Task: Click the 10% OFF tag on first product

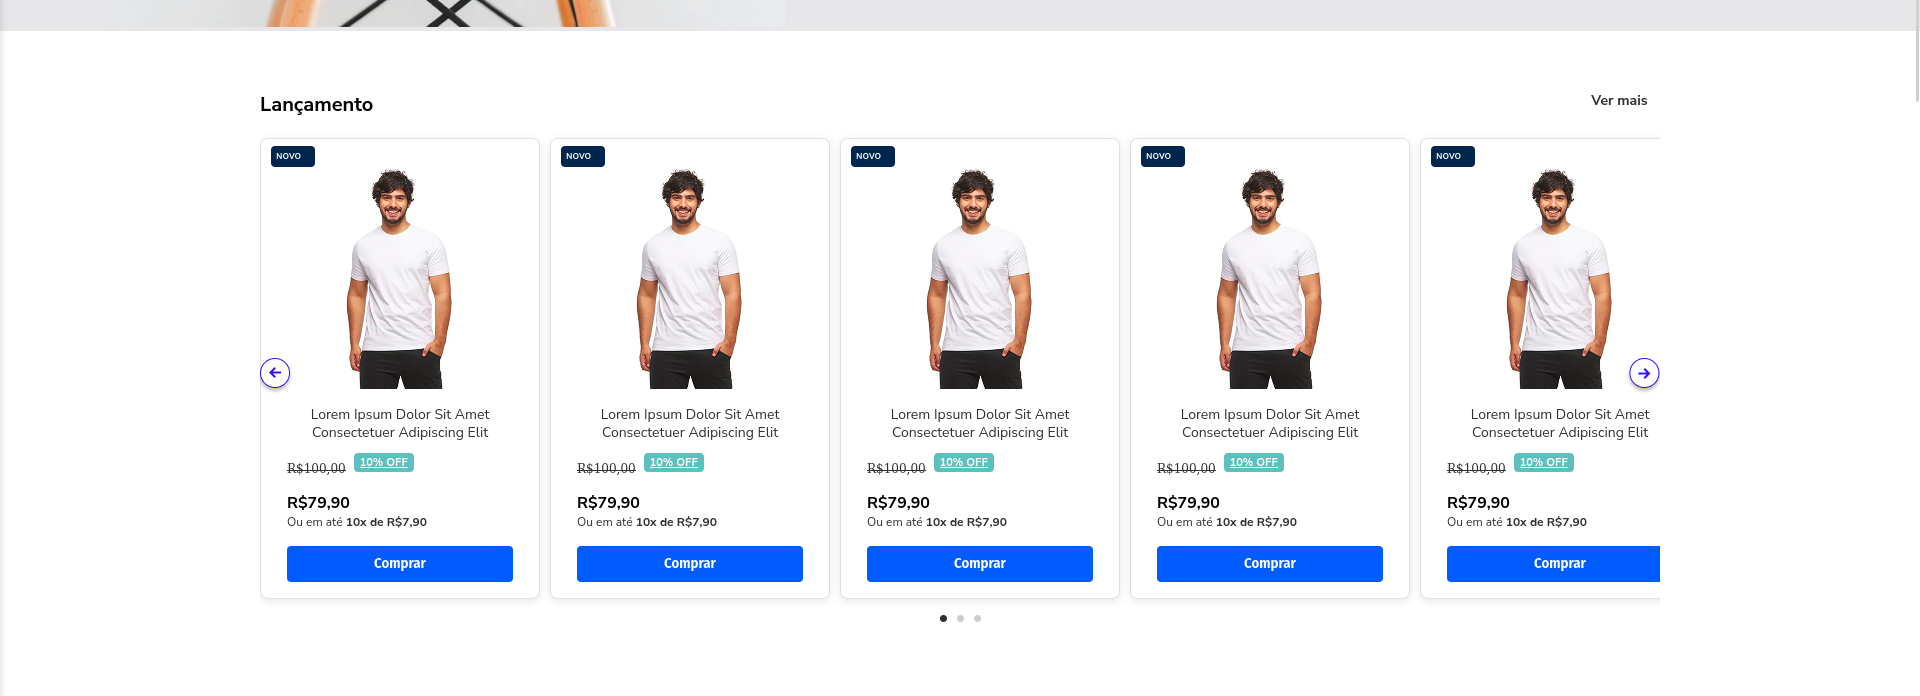Action: click(x=384, y=462)
